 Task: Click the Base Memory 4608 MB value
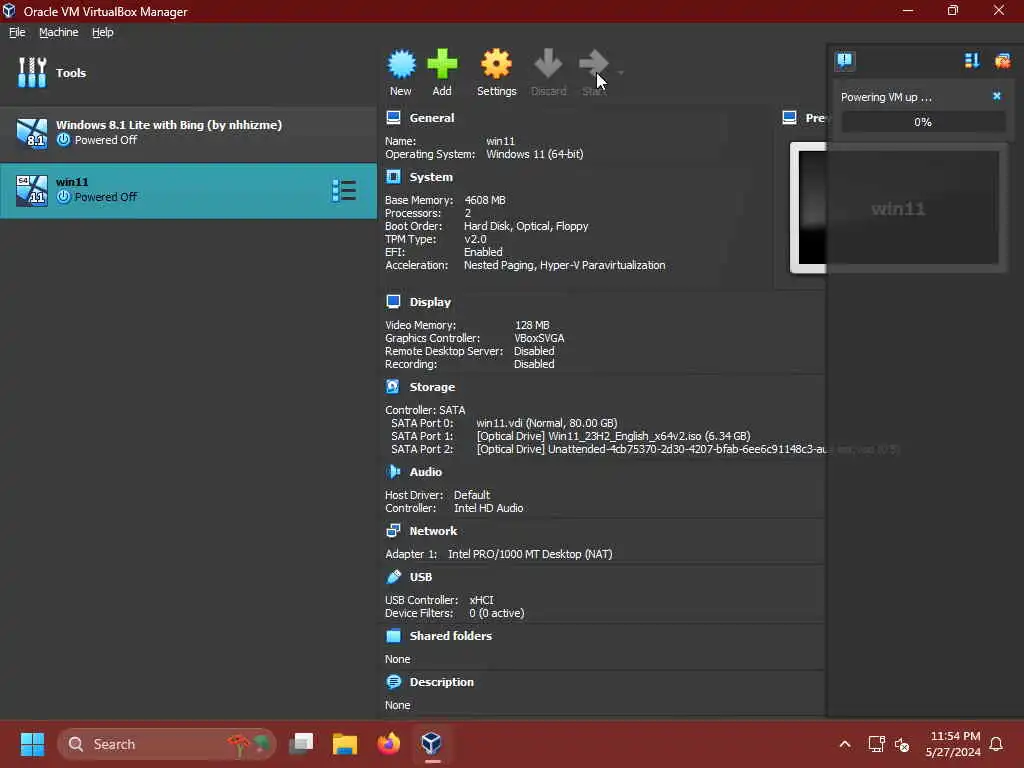tap(485, 200)
